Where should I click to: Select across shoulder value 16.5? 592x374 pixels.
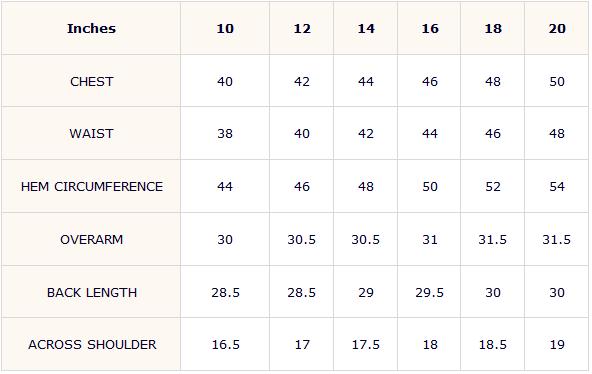tap(225, 345)
